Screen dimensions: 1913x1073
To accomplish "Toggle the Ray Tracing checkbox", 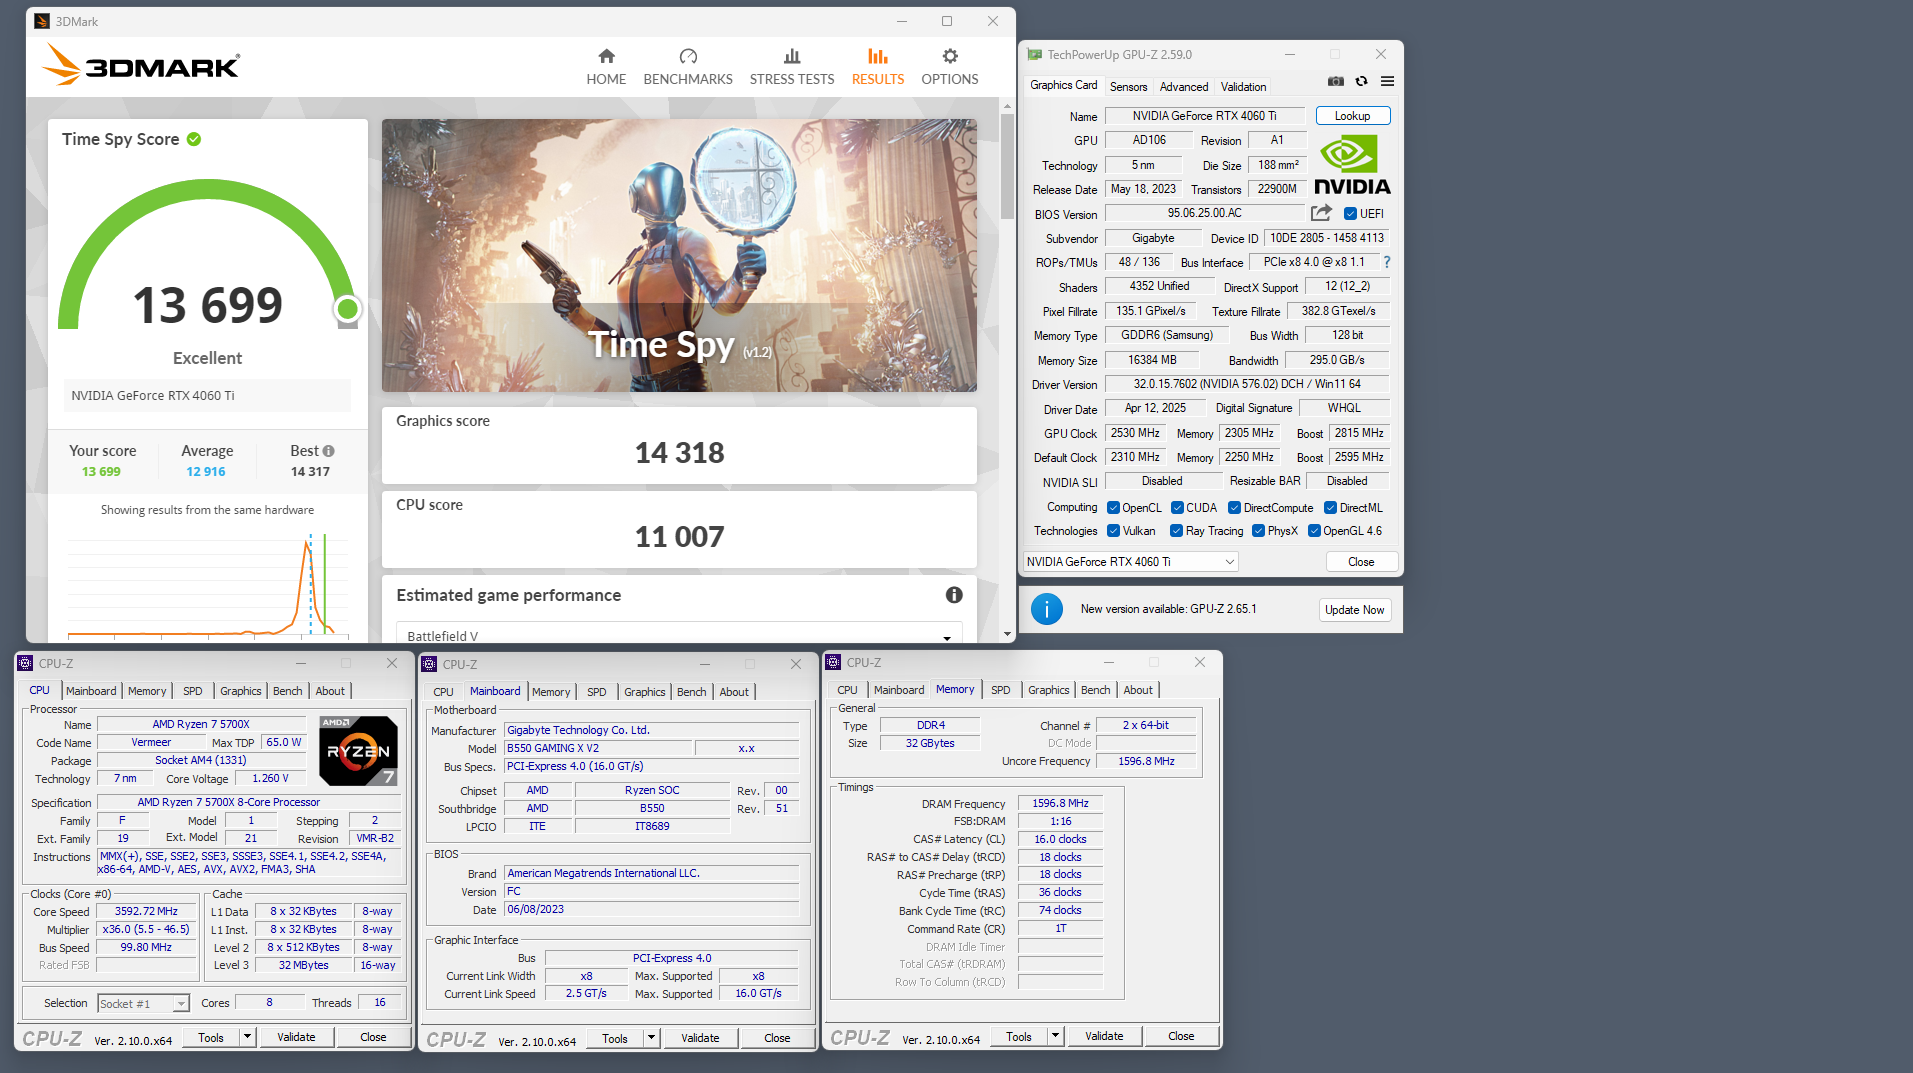I will click(x=1176, y=531).
